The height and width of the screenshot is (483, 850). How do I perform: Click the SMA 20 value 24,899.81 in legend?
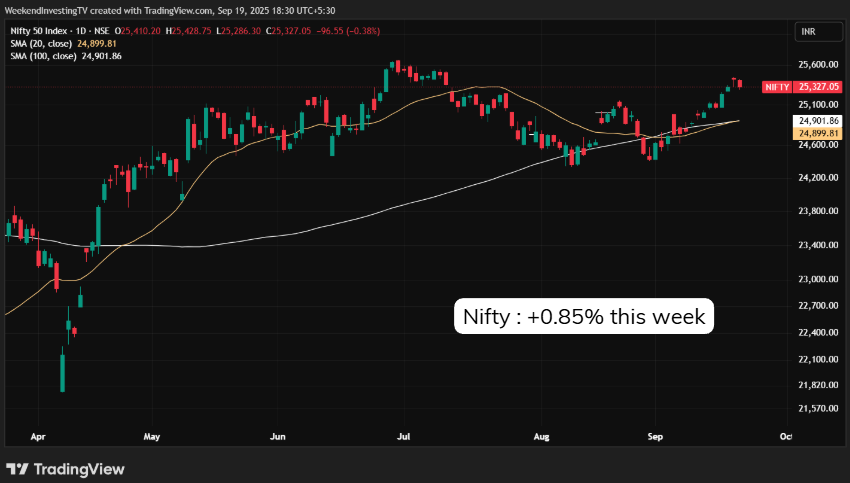(x=96, y=43)
